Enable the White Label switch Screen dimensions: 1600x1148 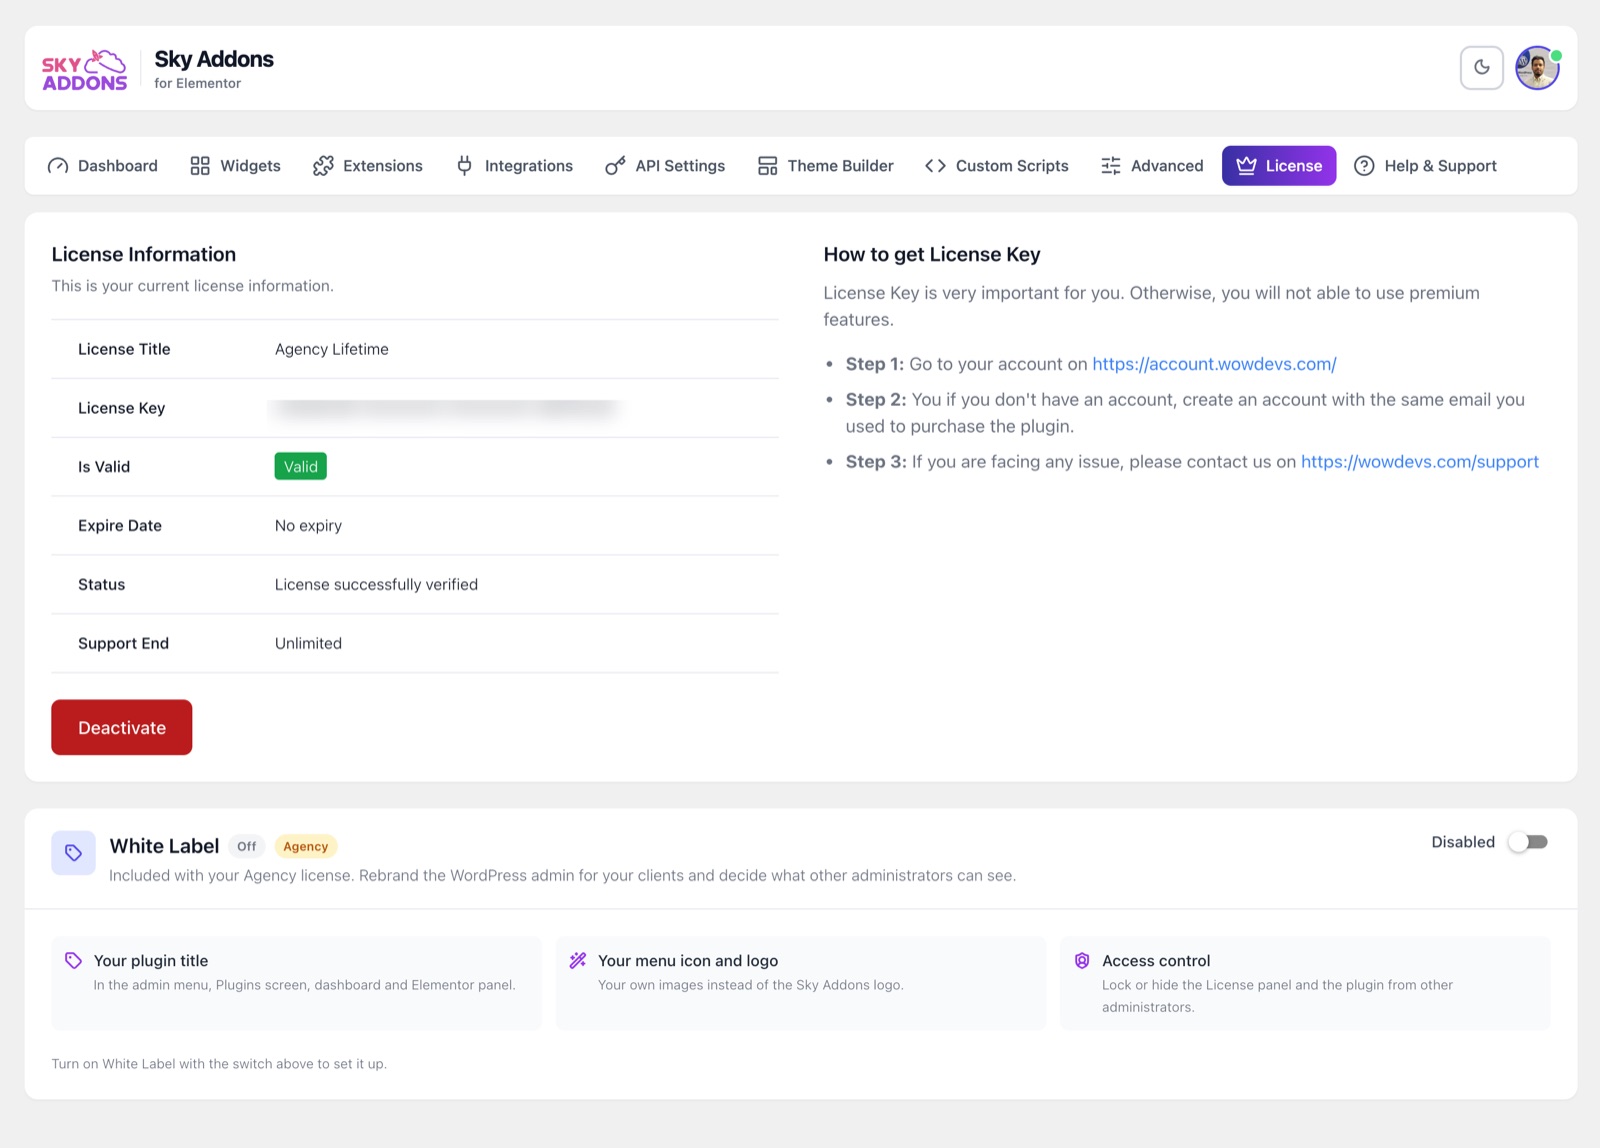(x=1528, y=842)
